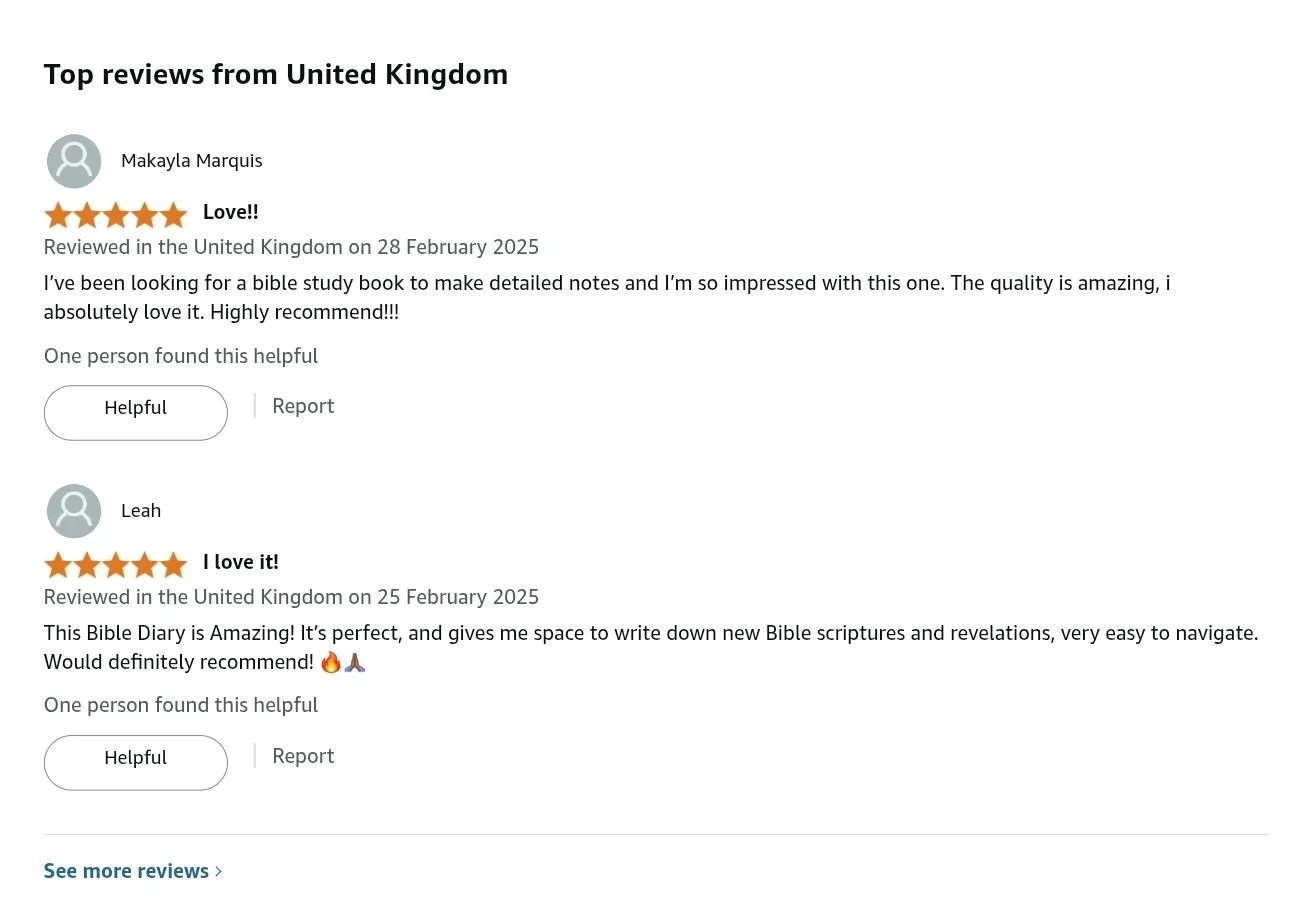Click Leah's profile avatar icon
Image resolution: width=1293 pixels, height=912 pixels.
tap(74, 511)
